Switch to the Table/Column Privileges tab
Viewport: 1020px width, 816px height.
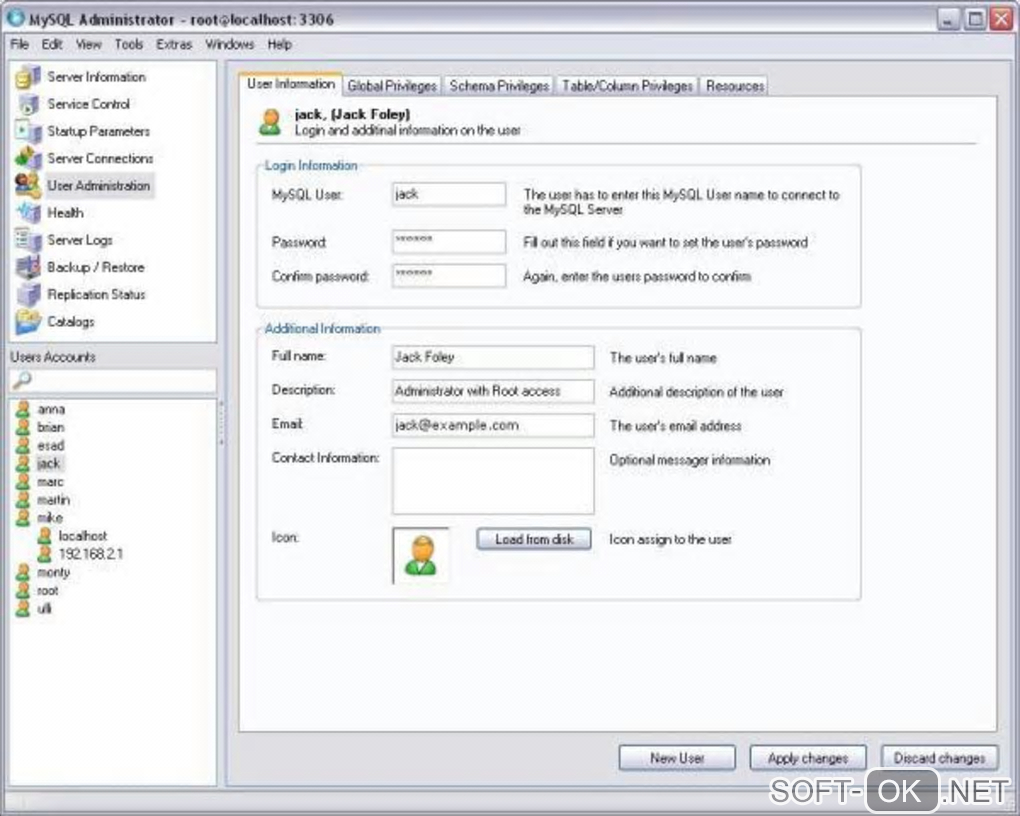click(x=627, y=86)
